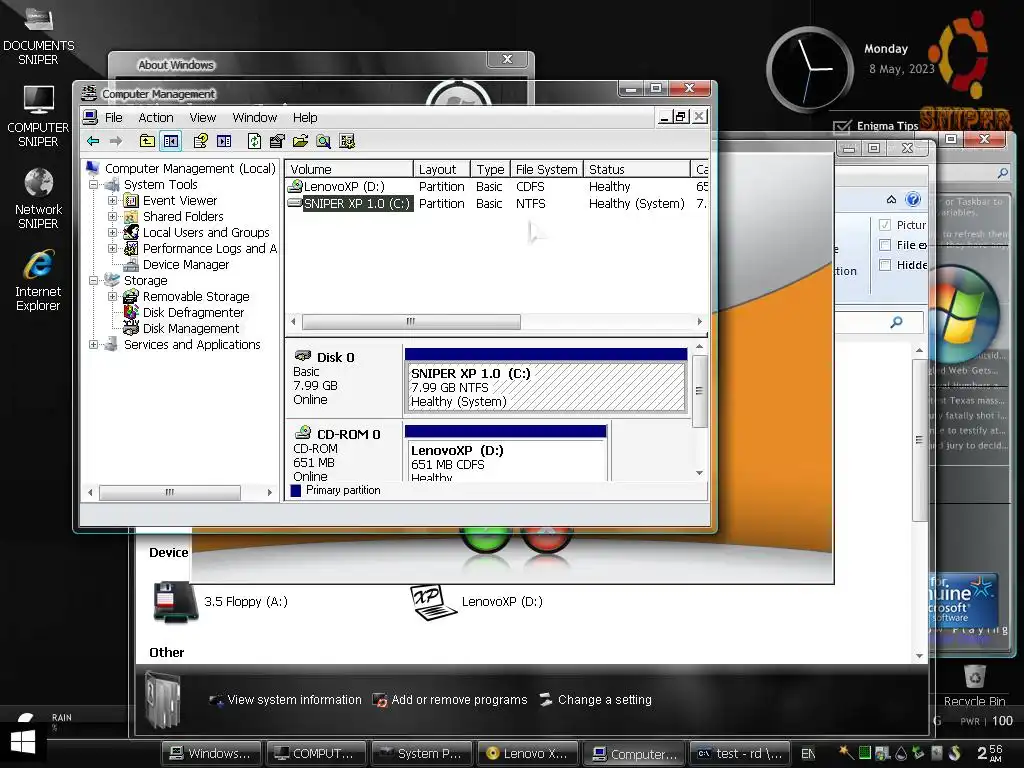Click the Forward arrow in Computer Management toolbar
Screen dimensions: 1024x768
pyautogui.click(x=116, y=141)
